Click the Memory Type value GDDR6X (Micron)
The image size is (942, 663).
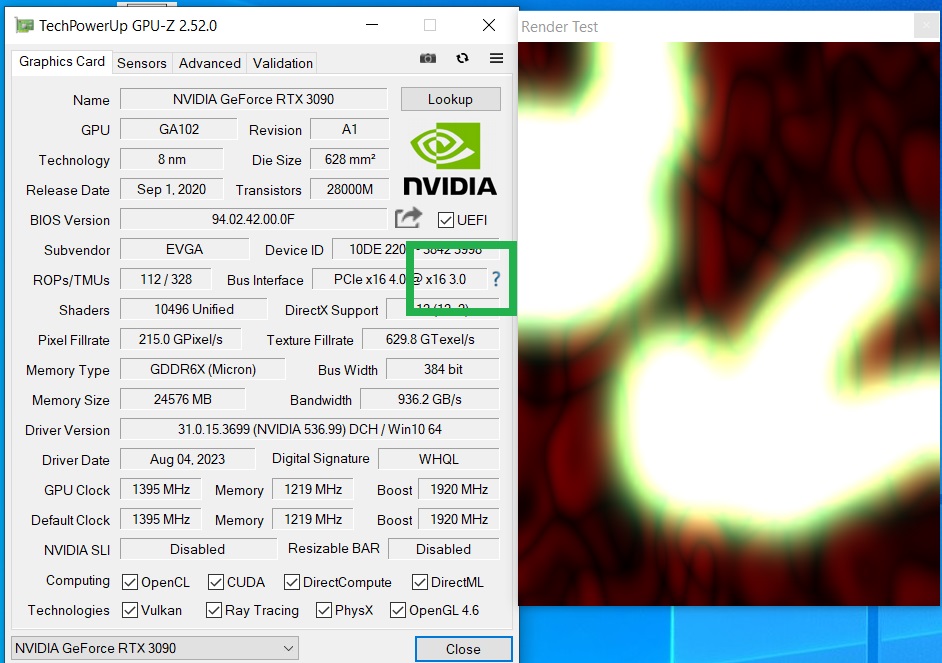pos(202,369)
